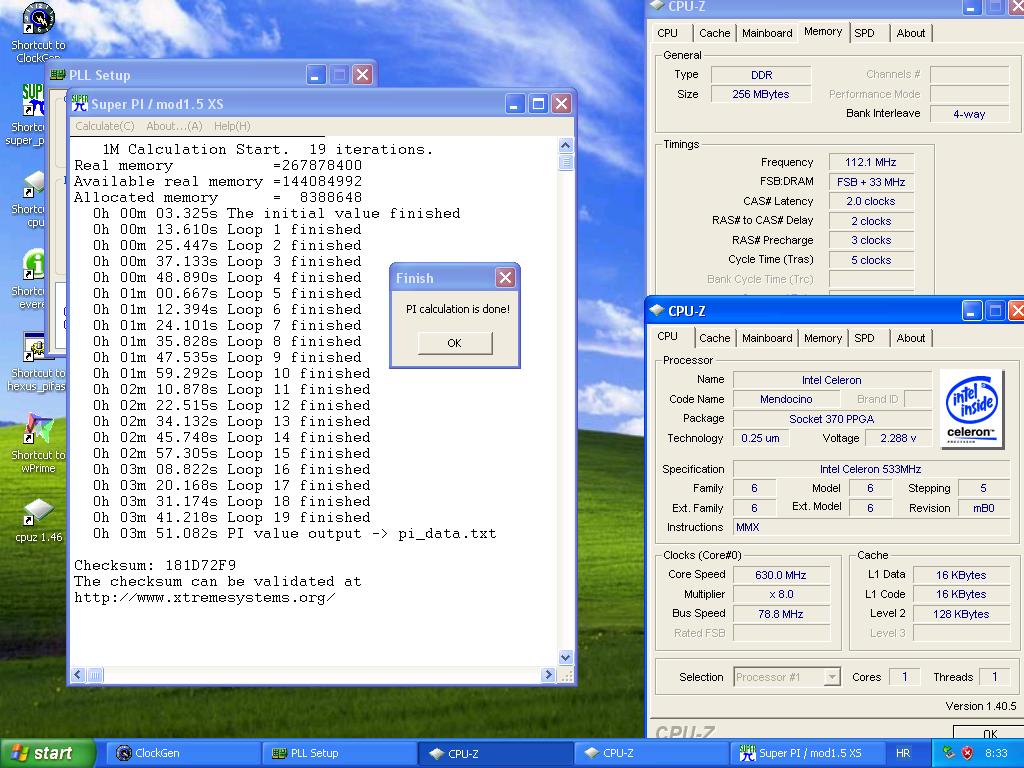The height and width of the screenshot is (768, 1024).
Task: Open the SPD tab in lower CPU-Z
Action: (864, 338)
